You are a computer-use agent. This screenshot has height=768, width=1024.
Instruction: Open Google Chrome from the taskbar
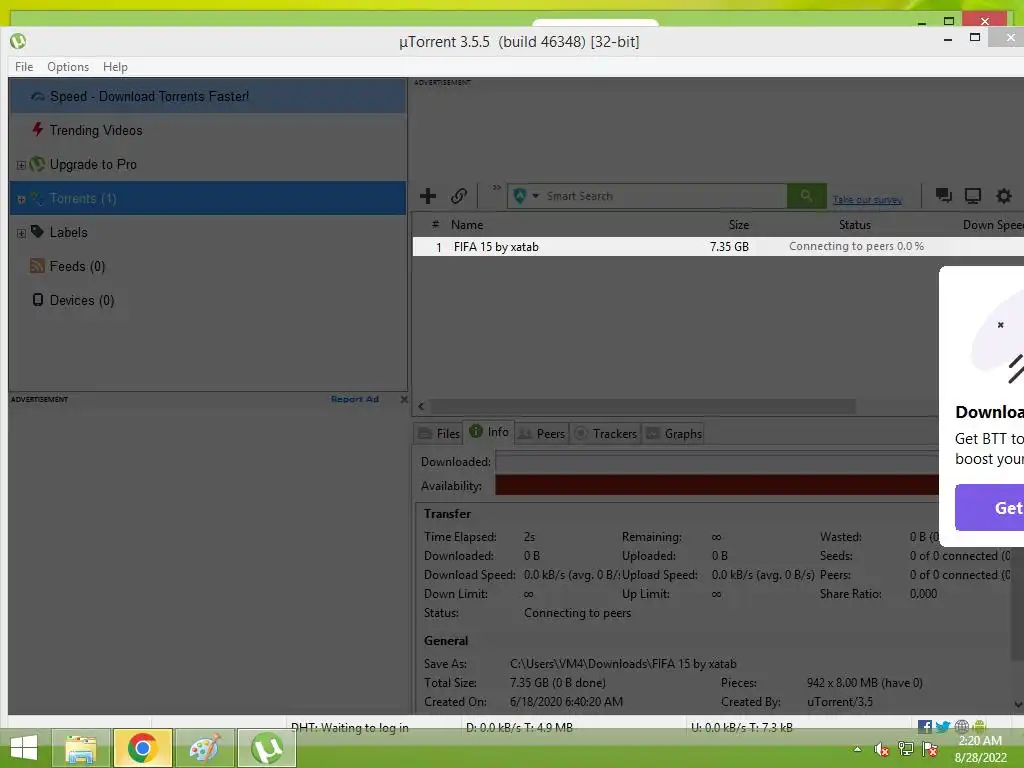142,748
